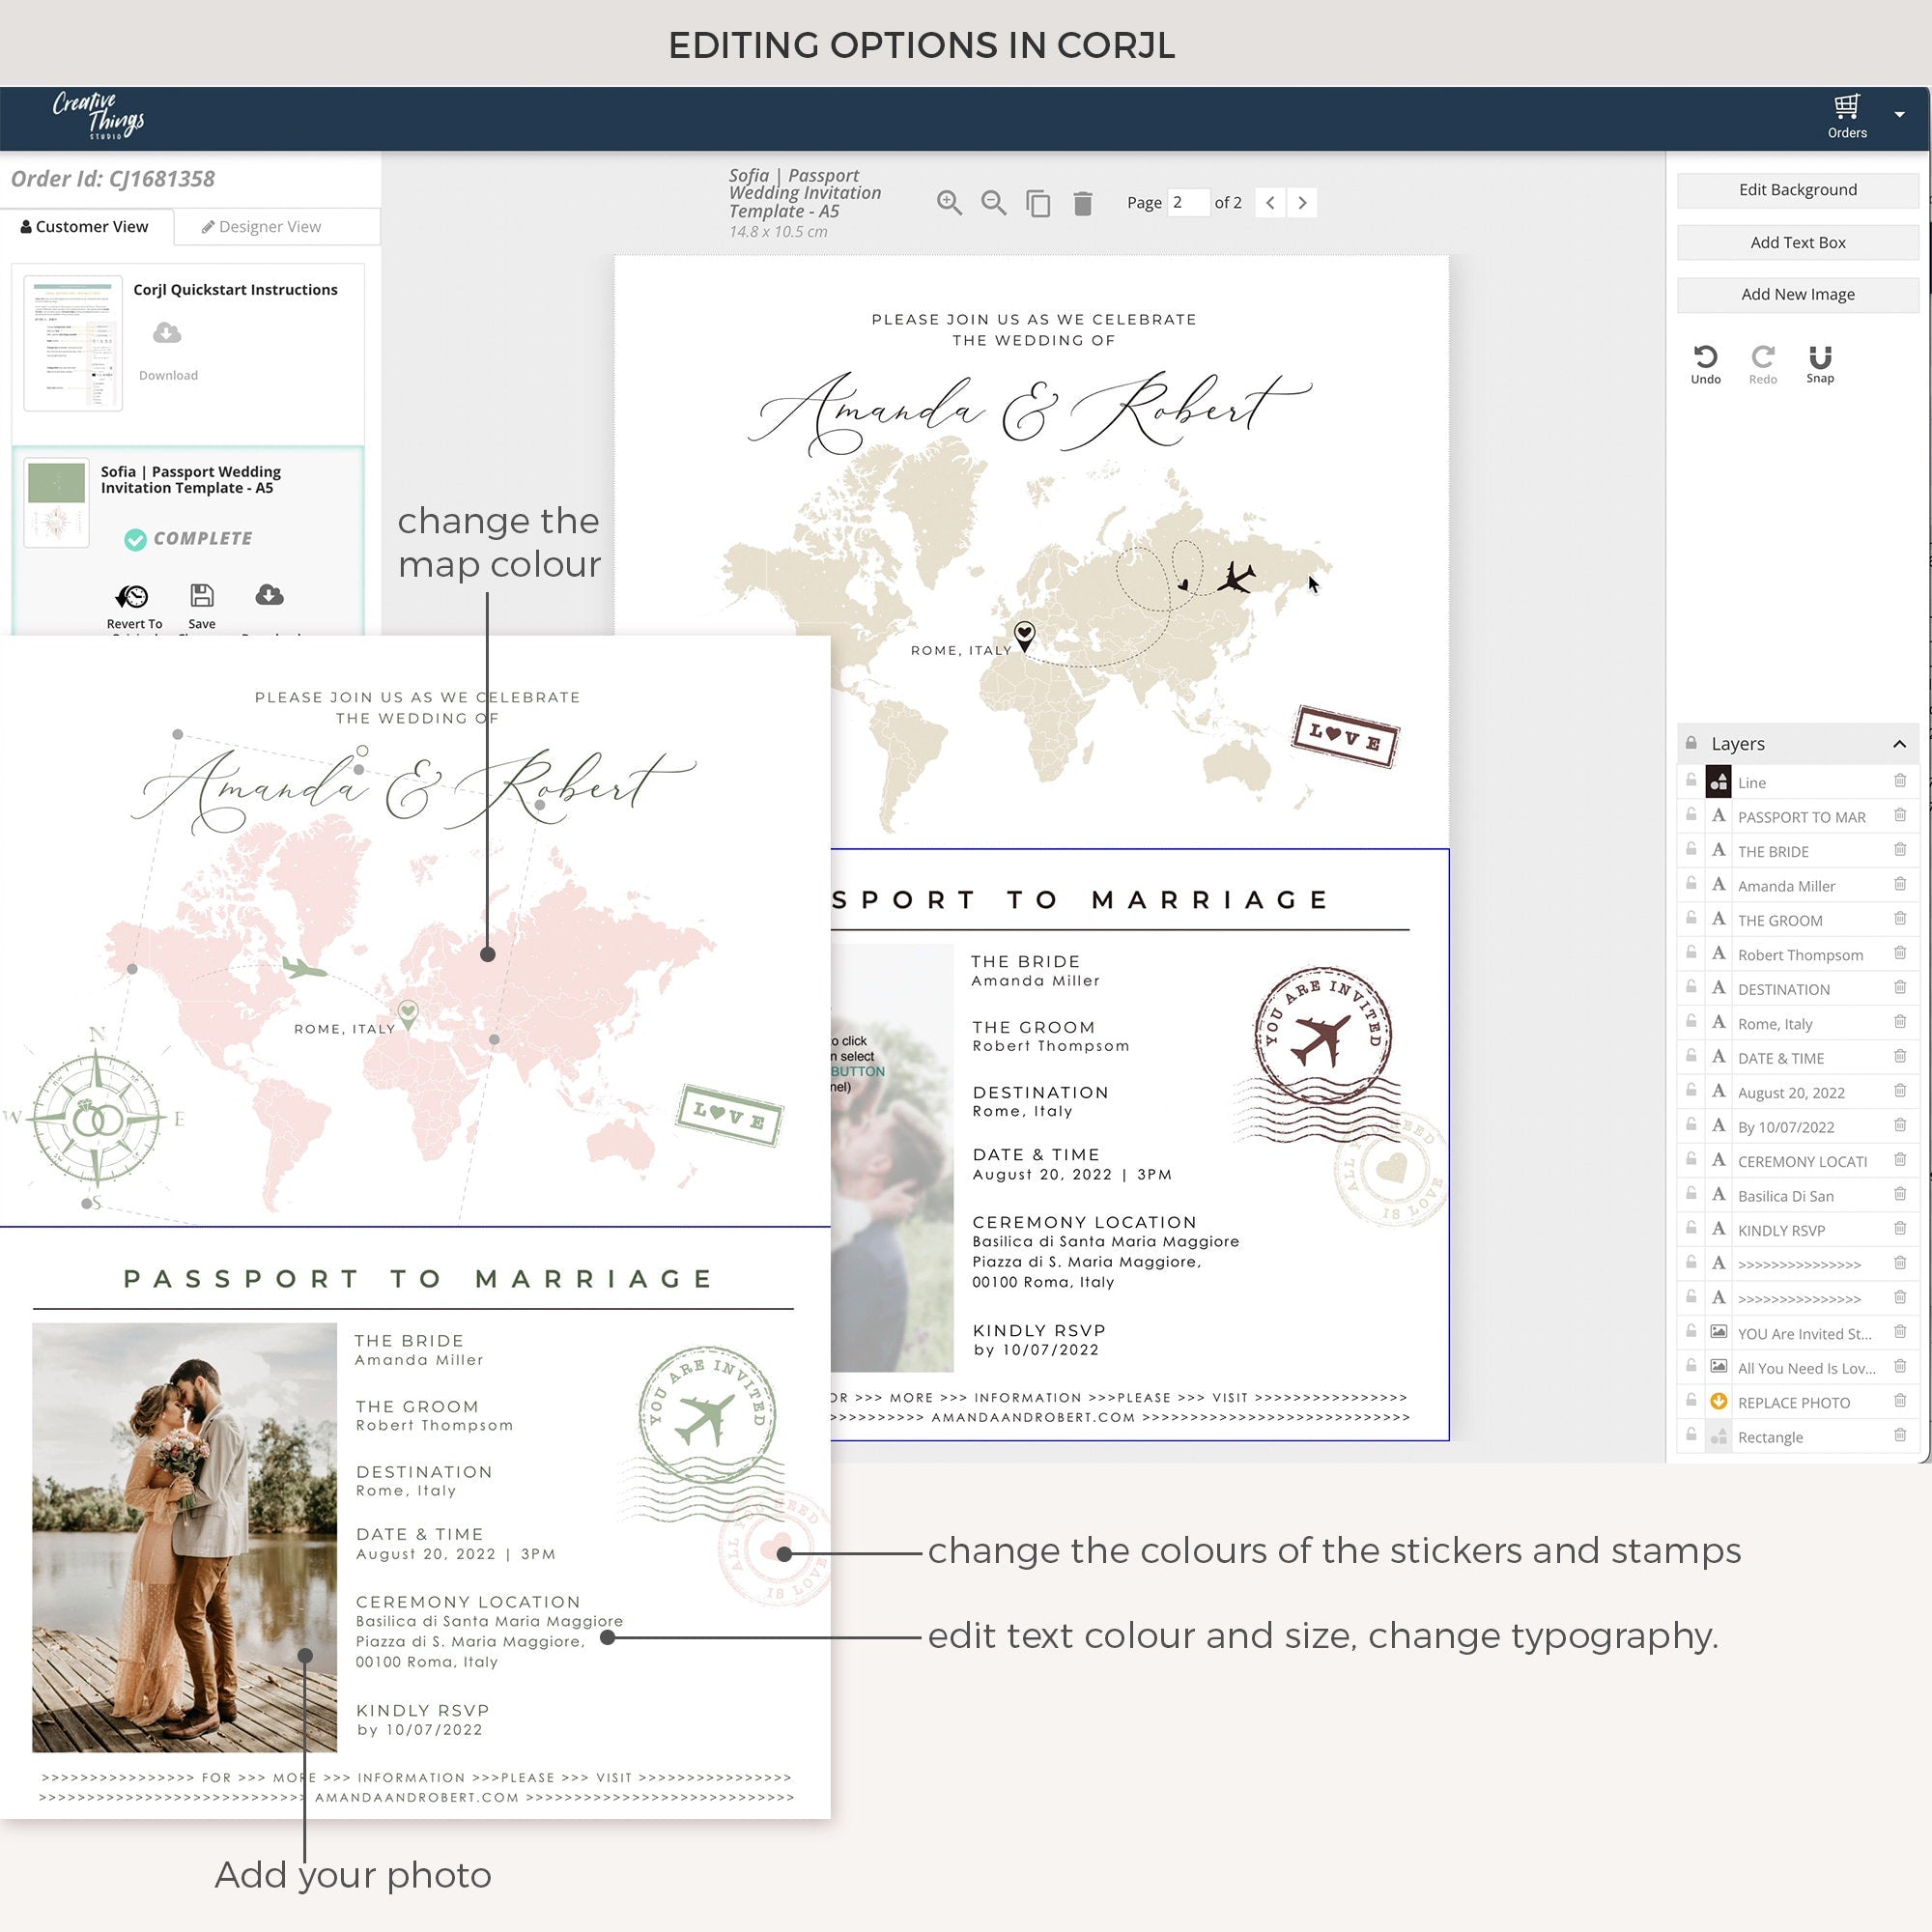Click the Duplicate page icon
Viewport: 1932px width, 1932px height.
pos(1039,202)
